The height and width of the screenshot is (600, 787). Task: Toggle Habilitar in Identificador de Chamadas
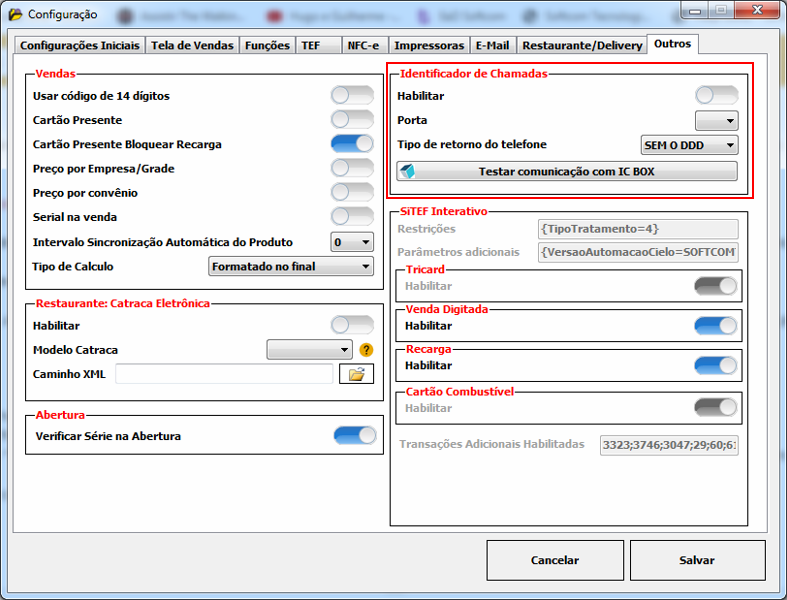coord(716,96)
